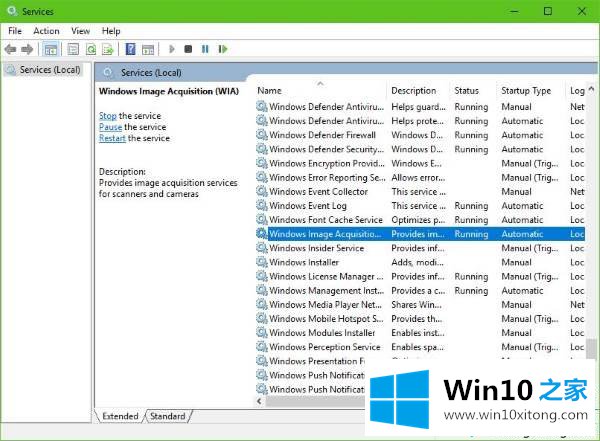The height and width of the screenshot is (441, 600).
Task: Click the Helps prote... description cell
Action: pos(417,121)
